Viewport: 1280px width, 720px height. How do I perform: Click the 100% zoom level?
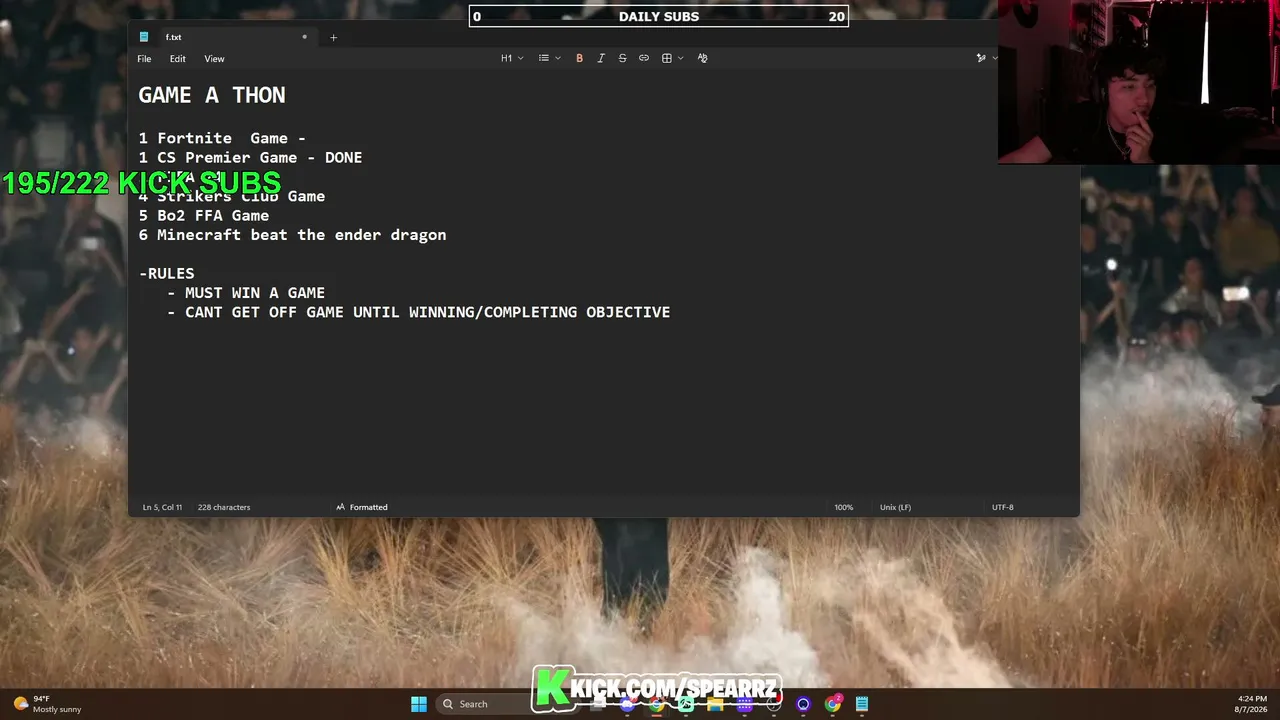coord(844,507)
